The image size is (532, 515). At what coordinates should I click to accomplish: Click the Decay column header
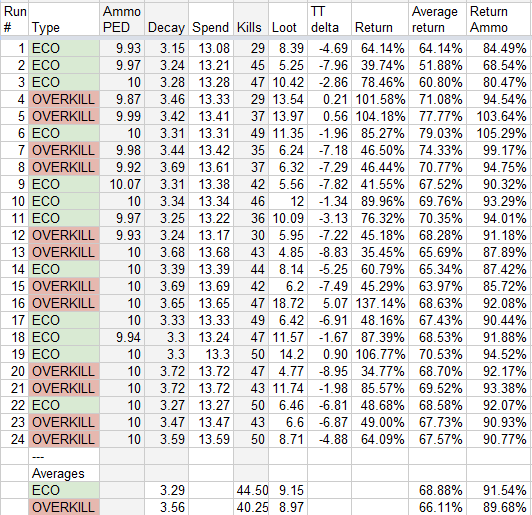(166, 19)
